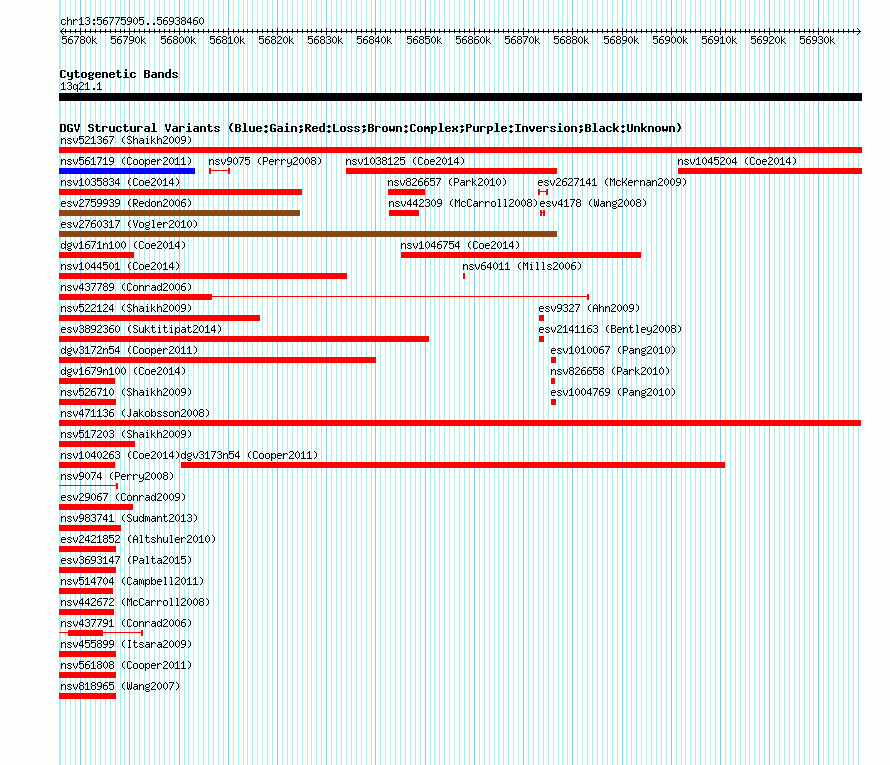
Task: Click the long red nsv471136 loss bar
Action: pyautogui.click(x=460, y=423)
